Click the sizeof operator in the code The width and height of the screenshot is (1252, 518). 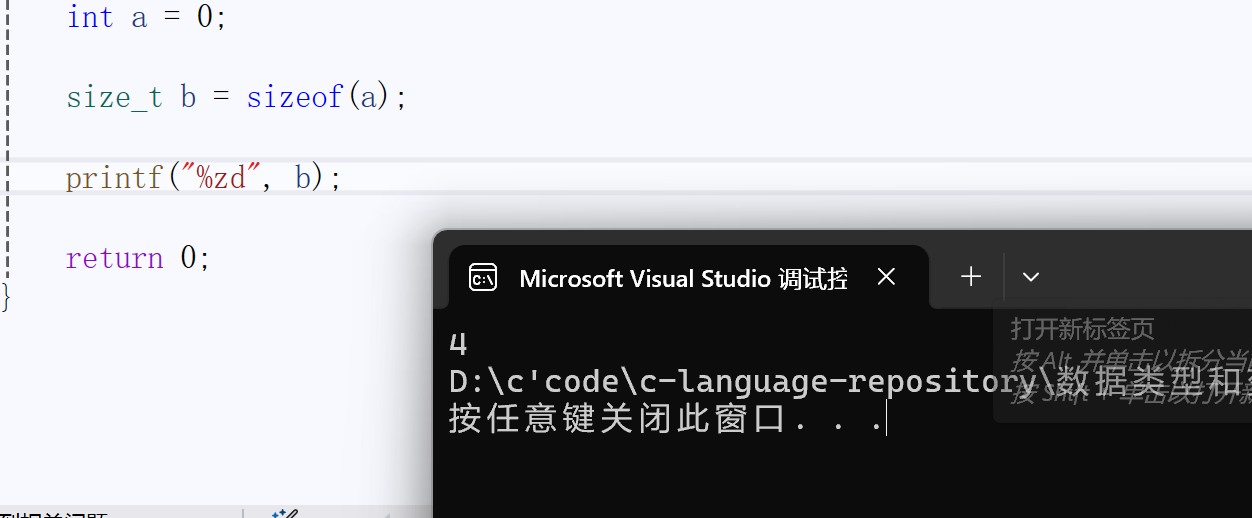(295, 97)
